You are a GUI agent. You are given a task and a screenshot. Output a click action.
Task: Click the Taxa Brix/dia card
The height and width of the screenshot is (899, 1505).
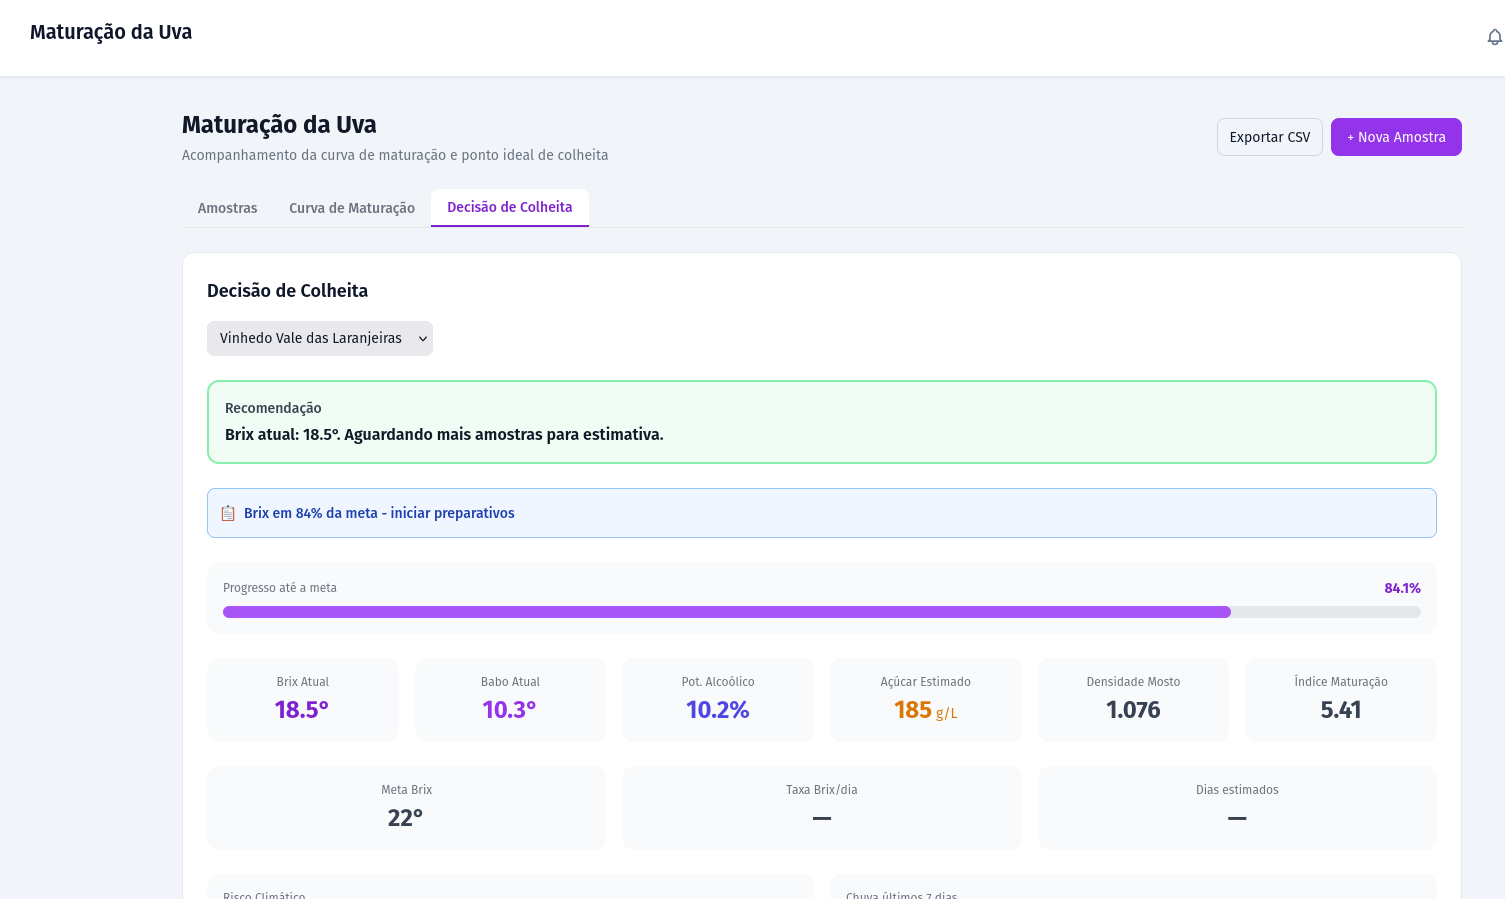coord(821,807)
